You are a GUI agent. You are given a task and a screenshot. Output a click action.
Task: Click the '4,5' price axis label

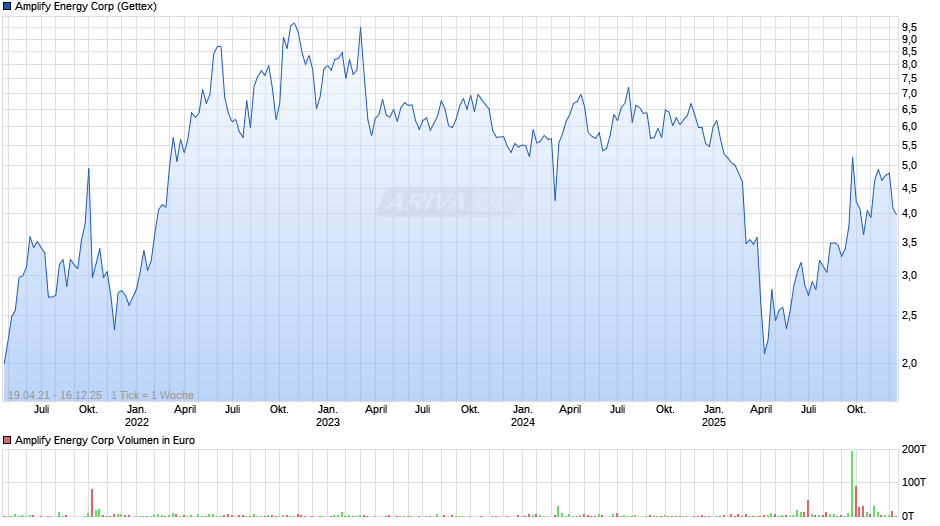click(909, 189)
